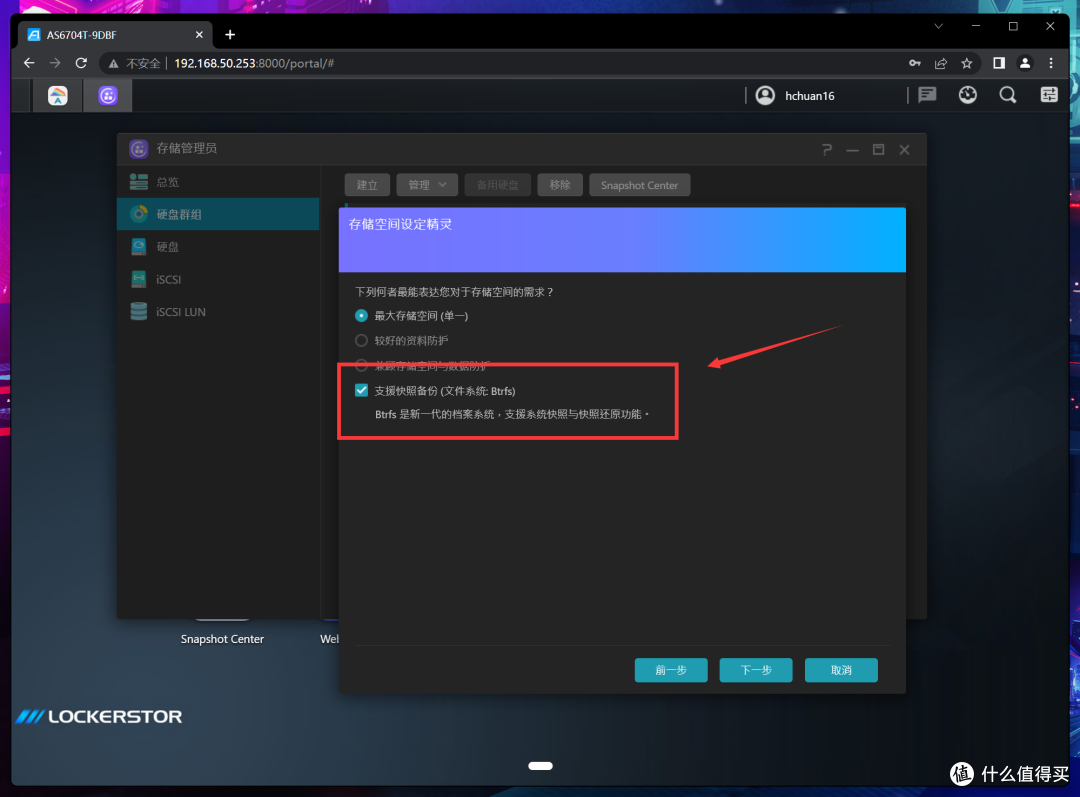1080x797 pixels.
Task: Open Chrome's three-dot menu
Action: tap(1052, 63)
